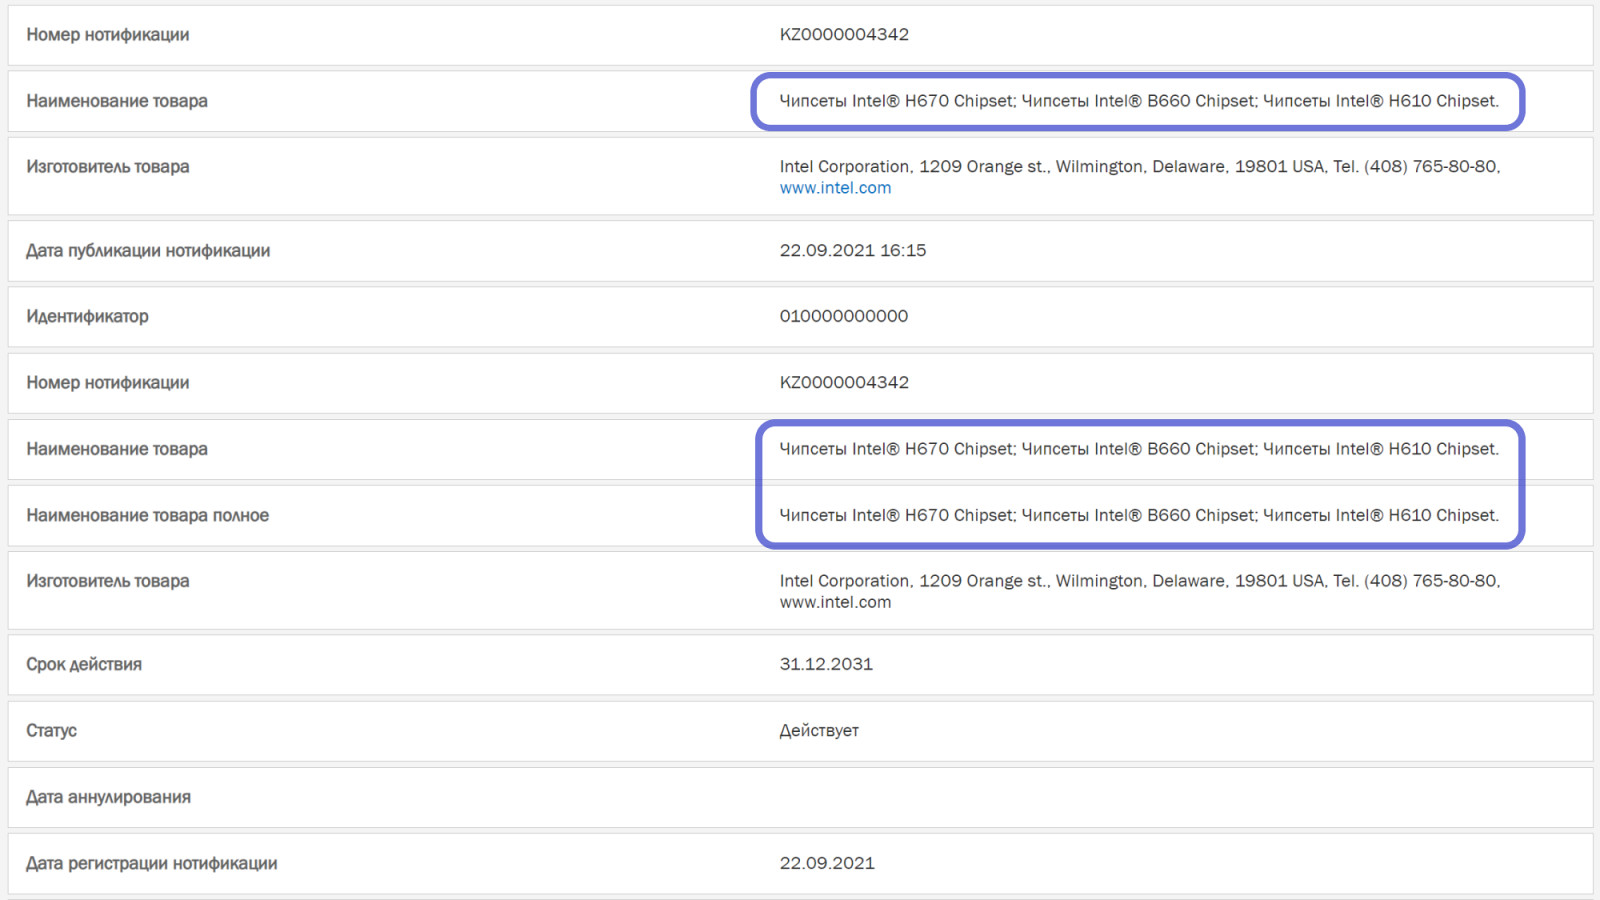
Task: Click the unlinked black www.intel.com text
Action: (x=835, y=603)
